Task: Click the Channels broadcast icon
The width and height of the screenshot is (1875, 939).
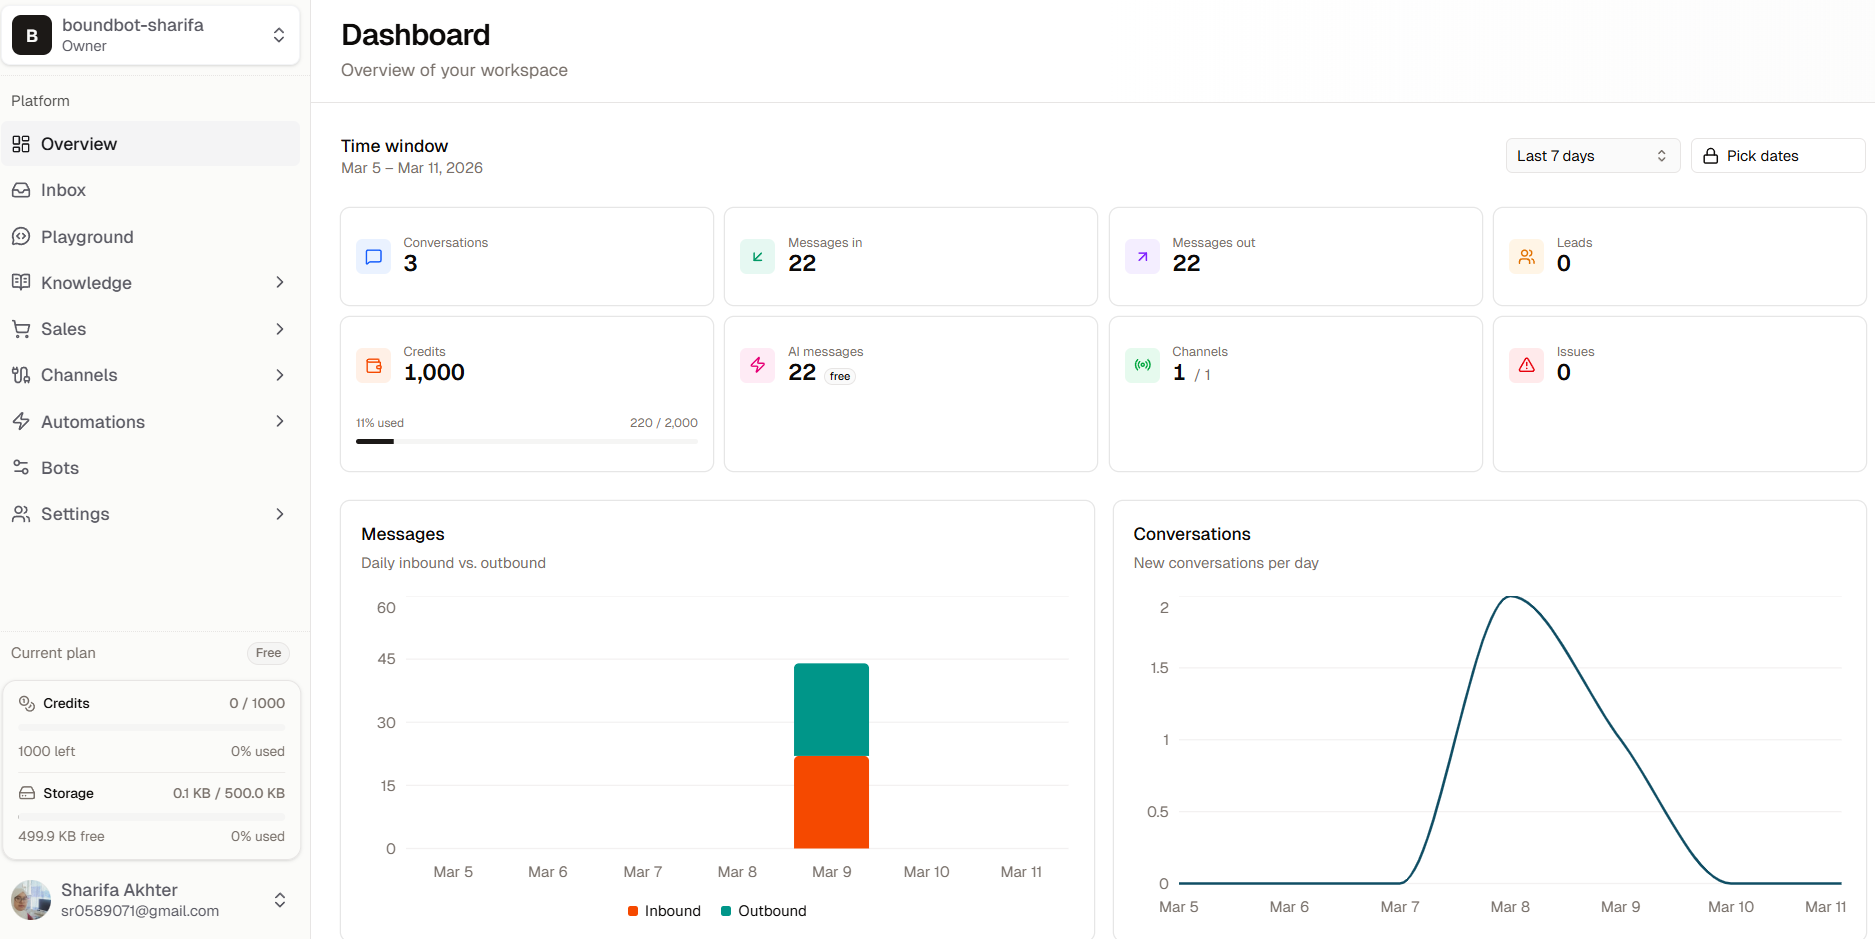Action: coord(1142,366)
